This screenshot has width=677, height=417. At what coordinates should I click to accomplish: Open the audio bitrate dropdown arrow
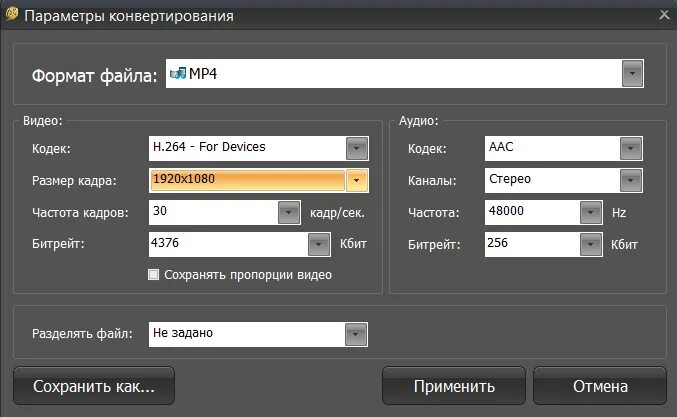(x=591, y=244)
